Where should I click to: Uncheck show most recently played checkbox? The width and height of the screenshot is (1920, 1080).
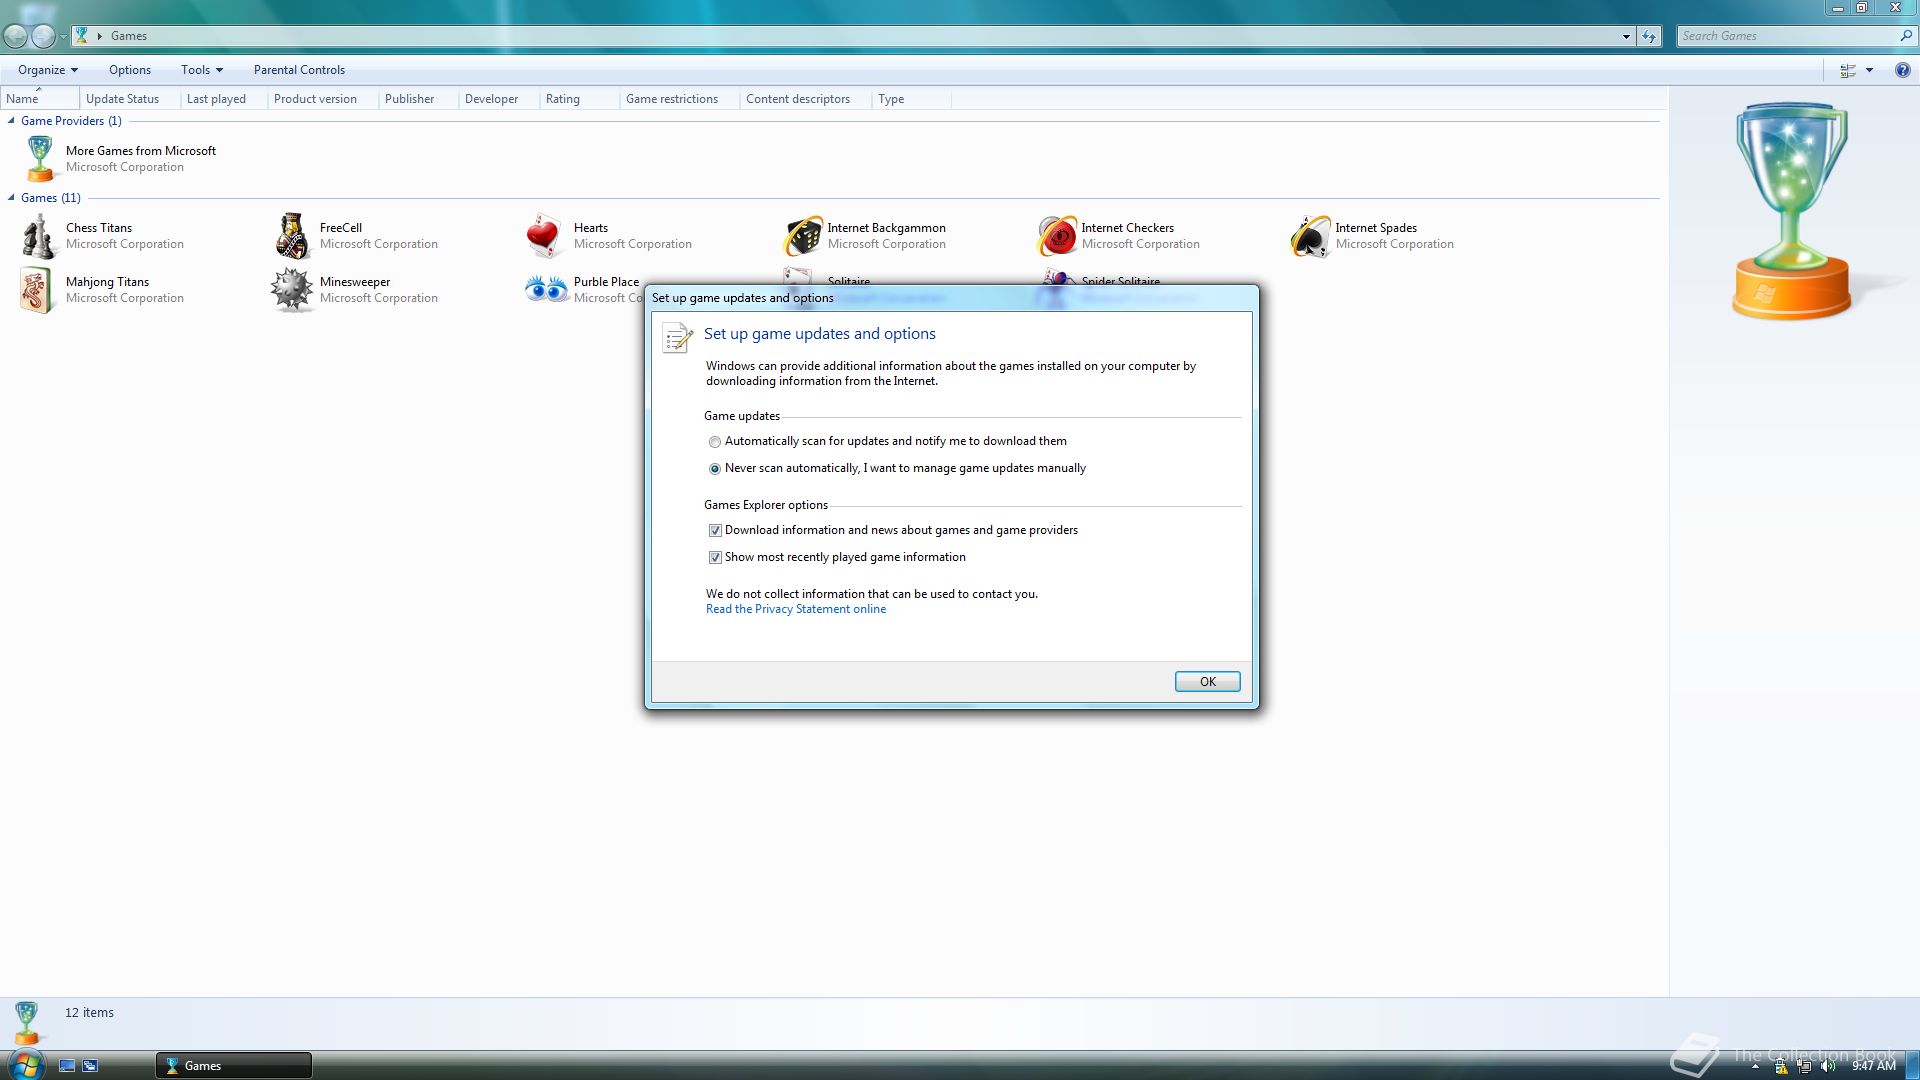[715, 558]
